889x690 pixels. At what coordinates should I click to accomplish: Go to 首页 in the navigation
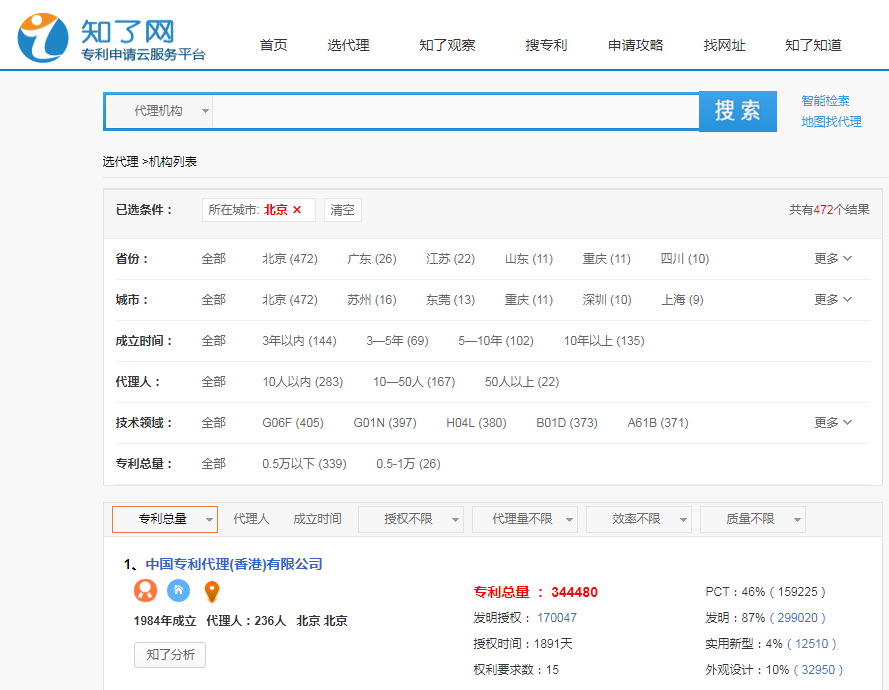273,45
